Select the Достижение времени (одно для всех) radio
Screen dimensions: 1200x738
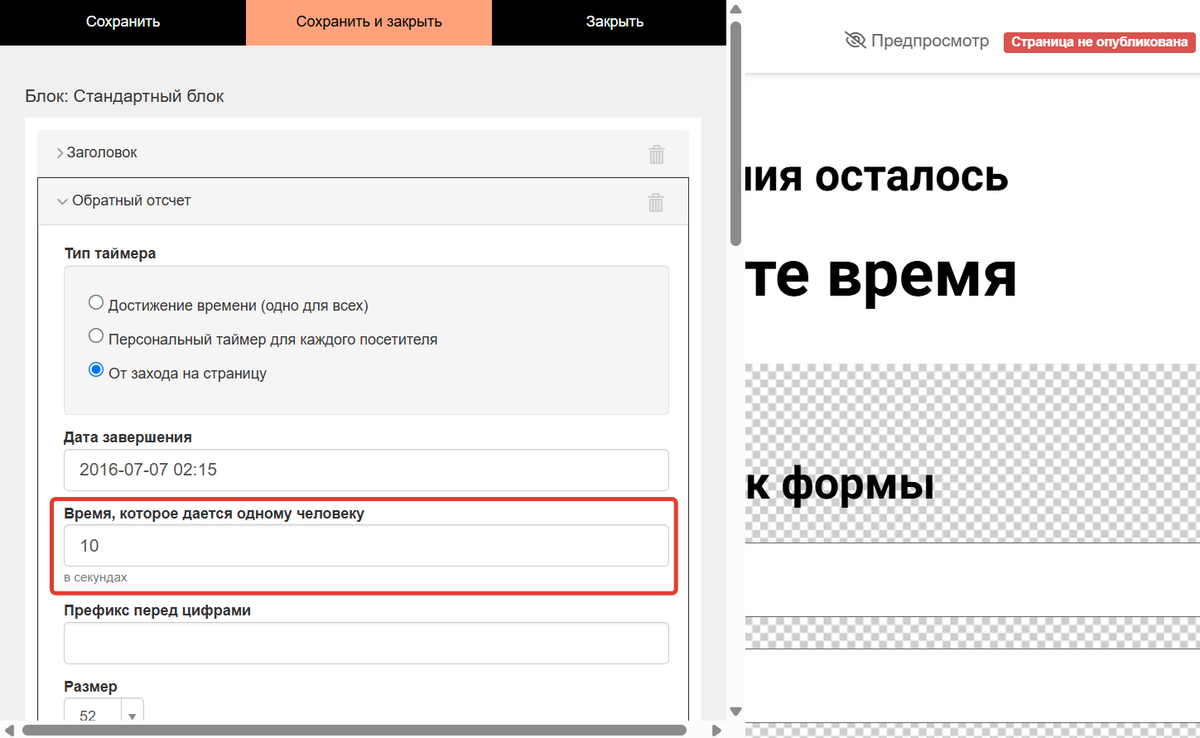[96, 304]
